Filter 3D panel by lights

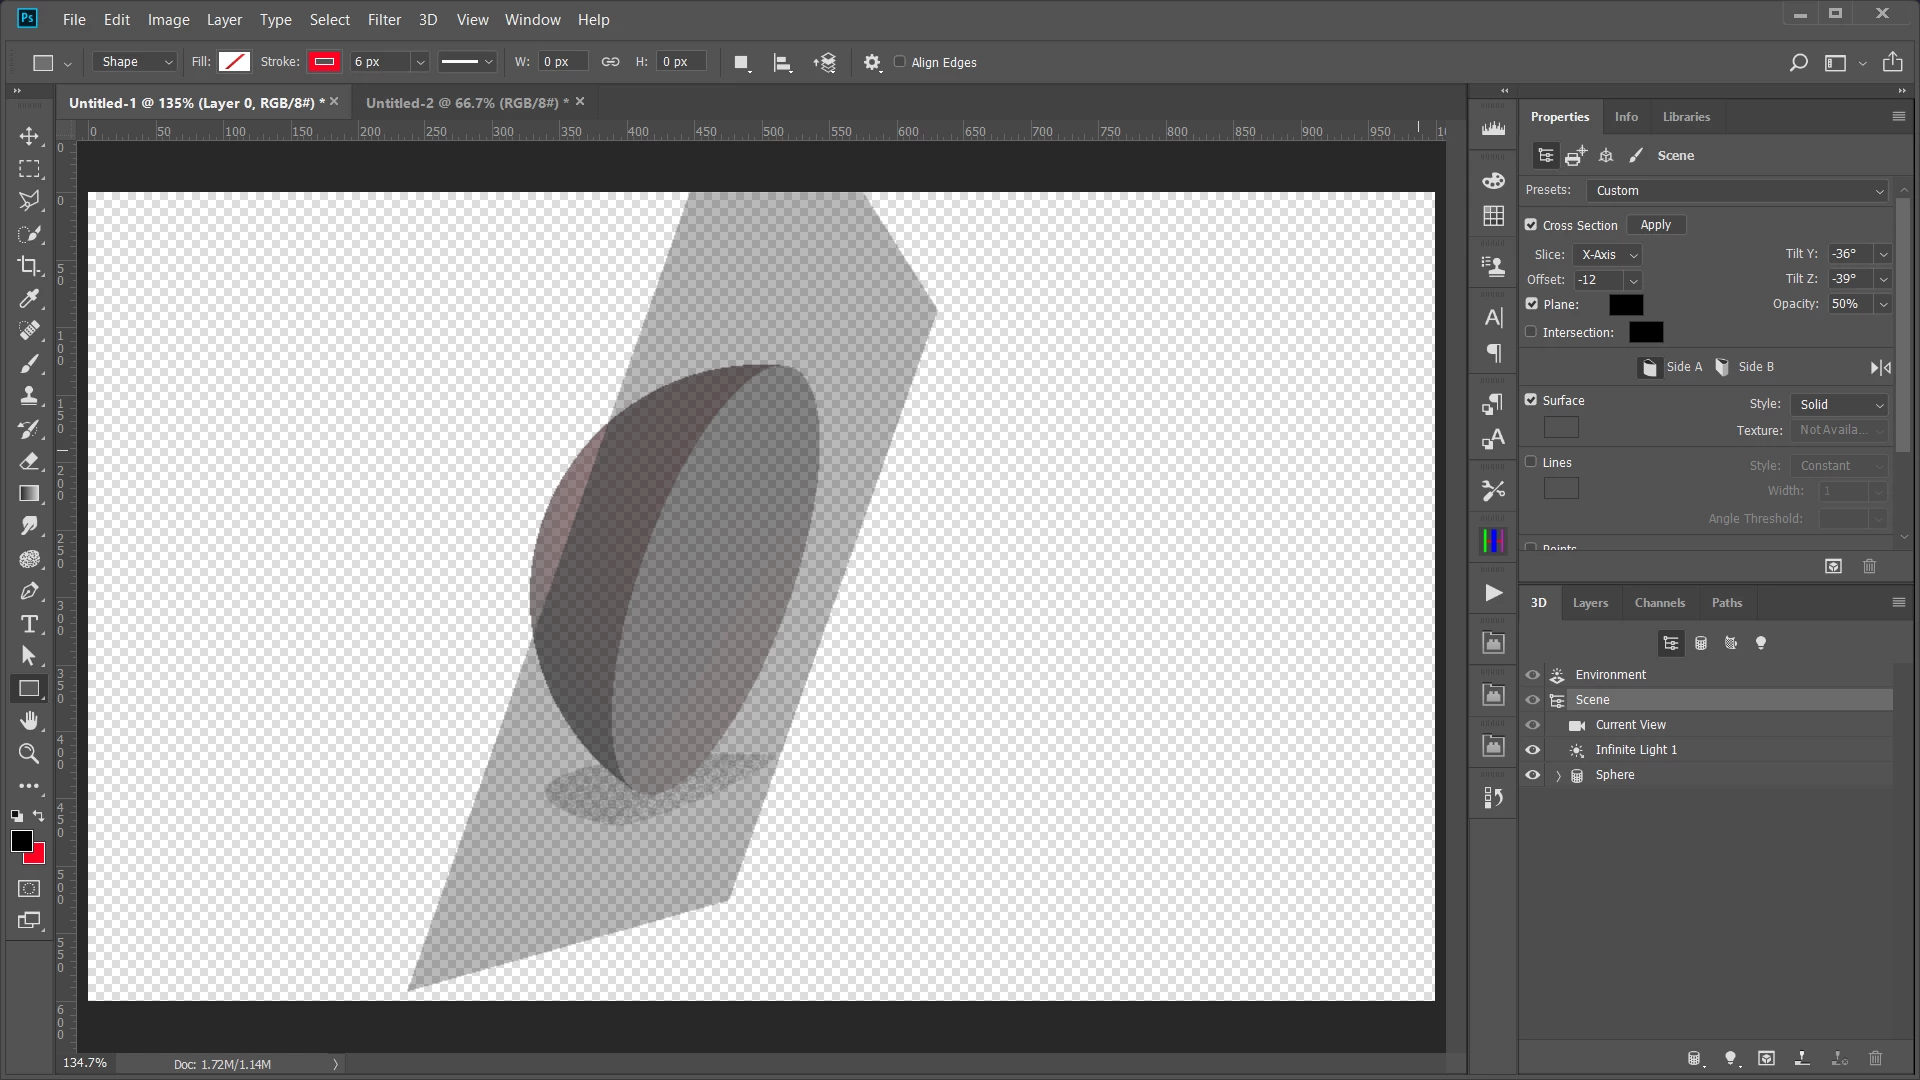1761,643
